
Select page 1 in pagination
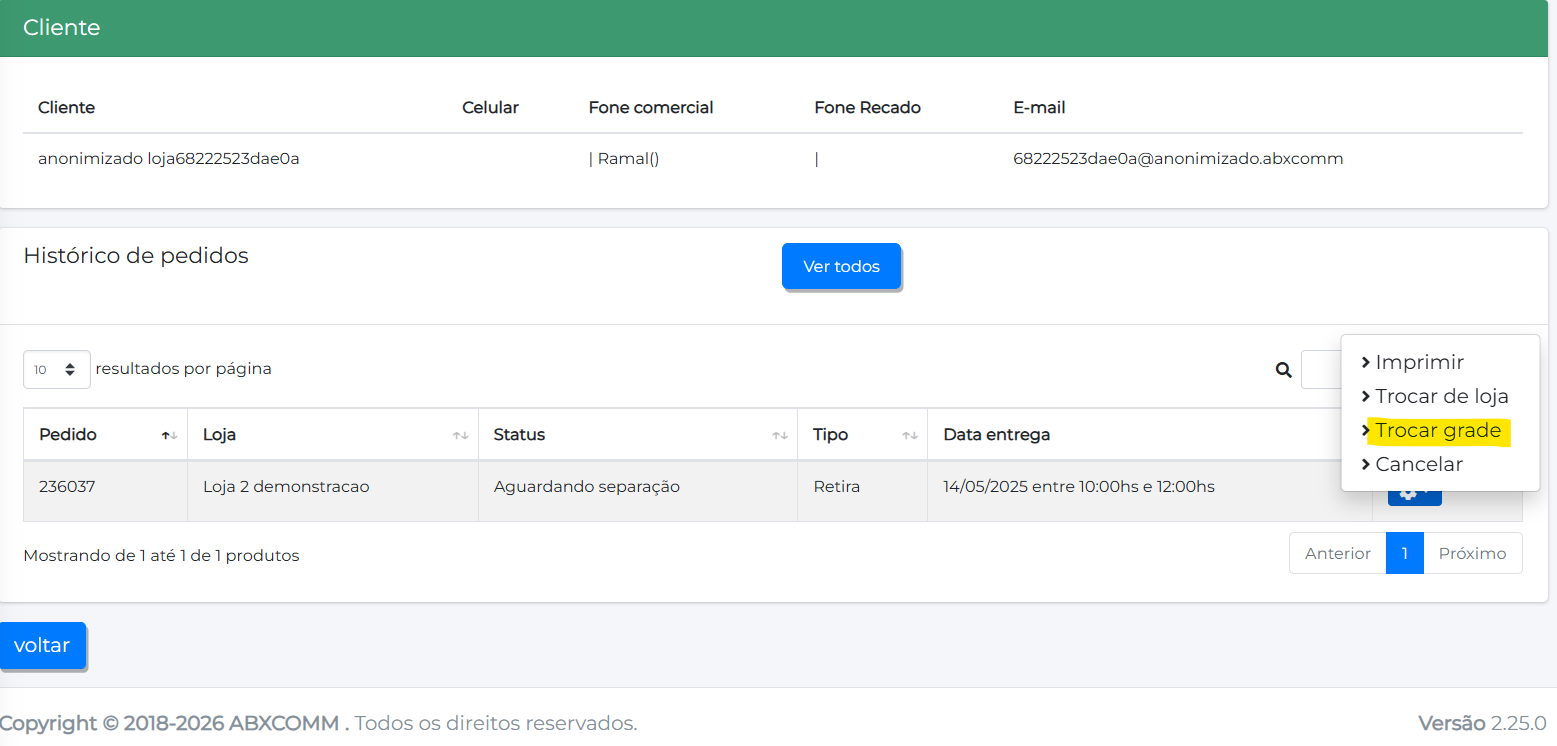pos(1404,553)
